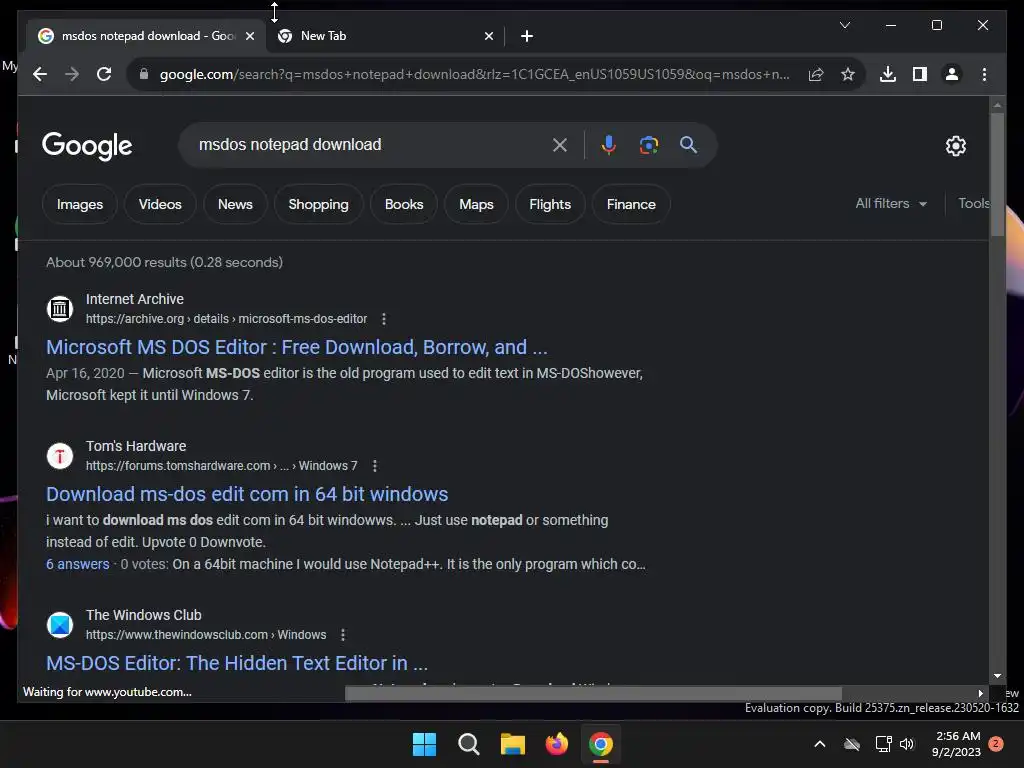The width and height of the screenshot is (1024, 768).
Task: Start voice search with microphone
Action: (x=609, y=145)
